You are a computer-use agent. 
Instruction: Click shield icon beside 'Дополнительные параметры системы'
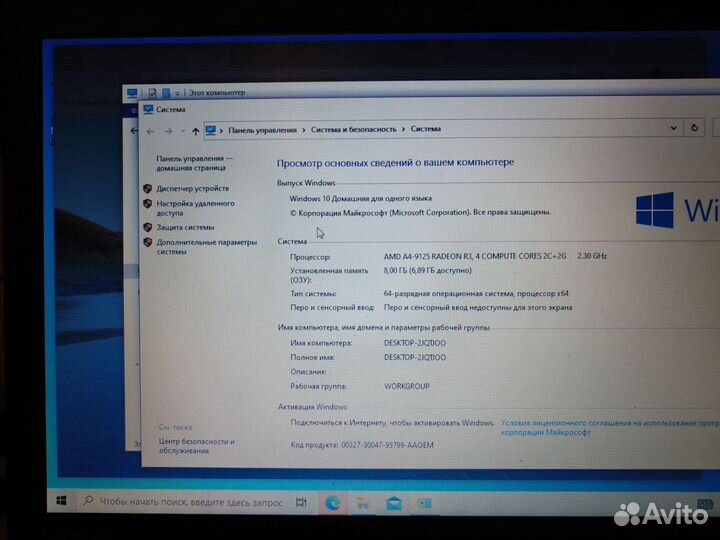pos(147,242)
